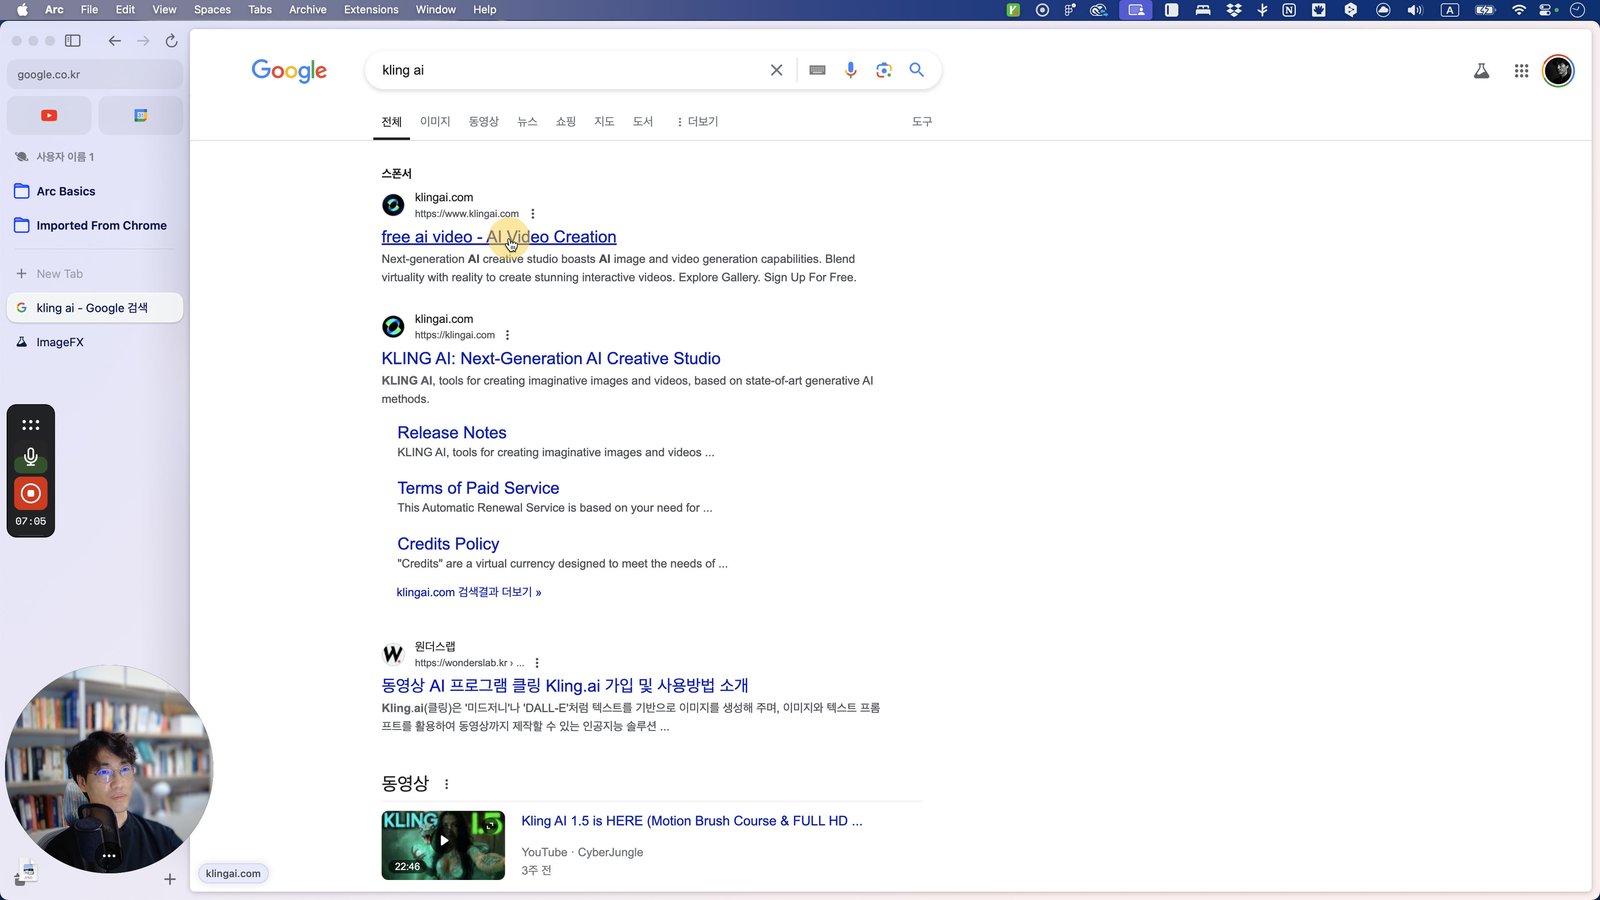The height and width of the screenshot is (900, 1600).
Task: Open the 도구 search tools
Action: tap(922, 122)
